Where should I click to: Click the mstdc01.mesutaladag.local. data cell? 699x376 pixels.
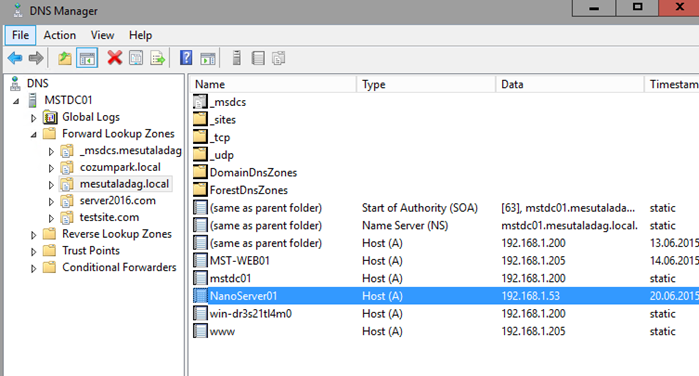pos(569,225)
